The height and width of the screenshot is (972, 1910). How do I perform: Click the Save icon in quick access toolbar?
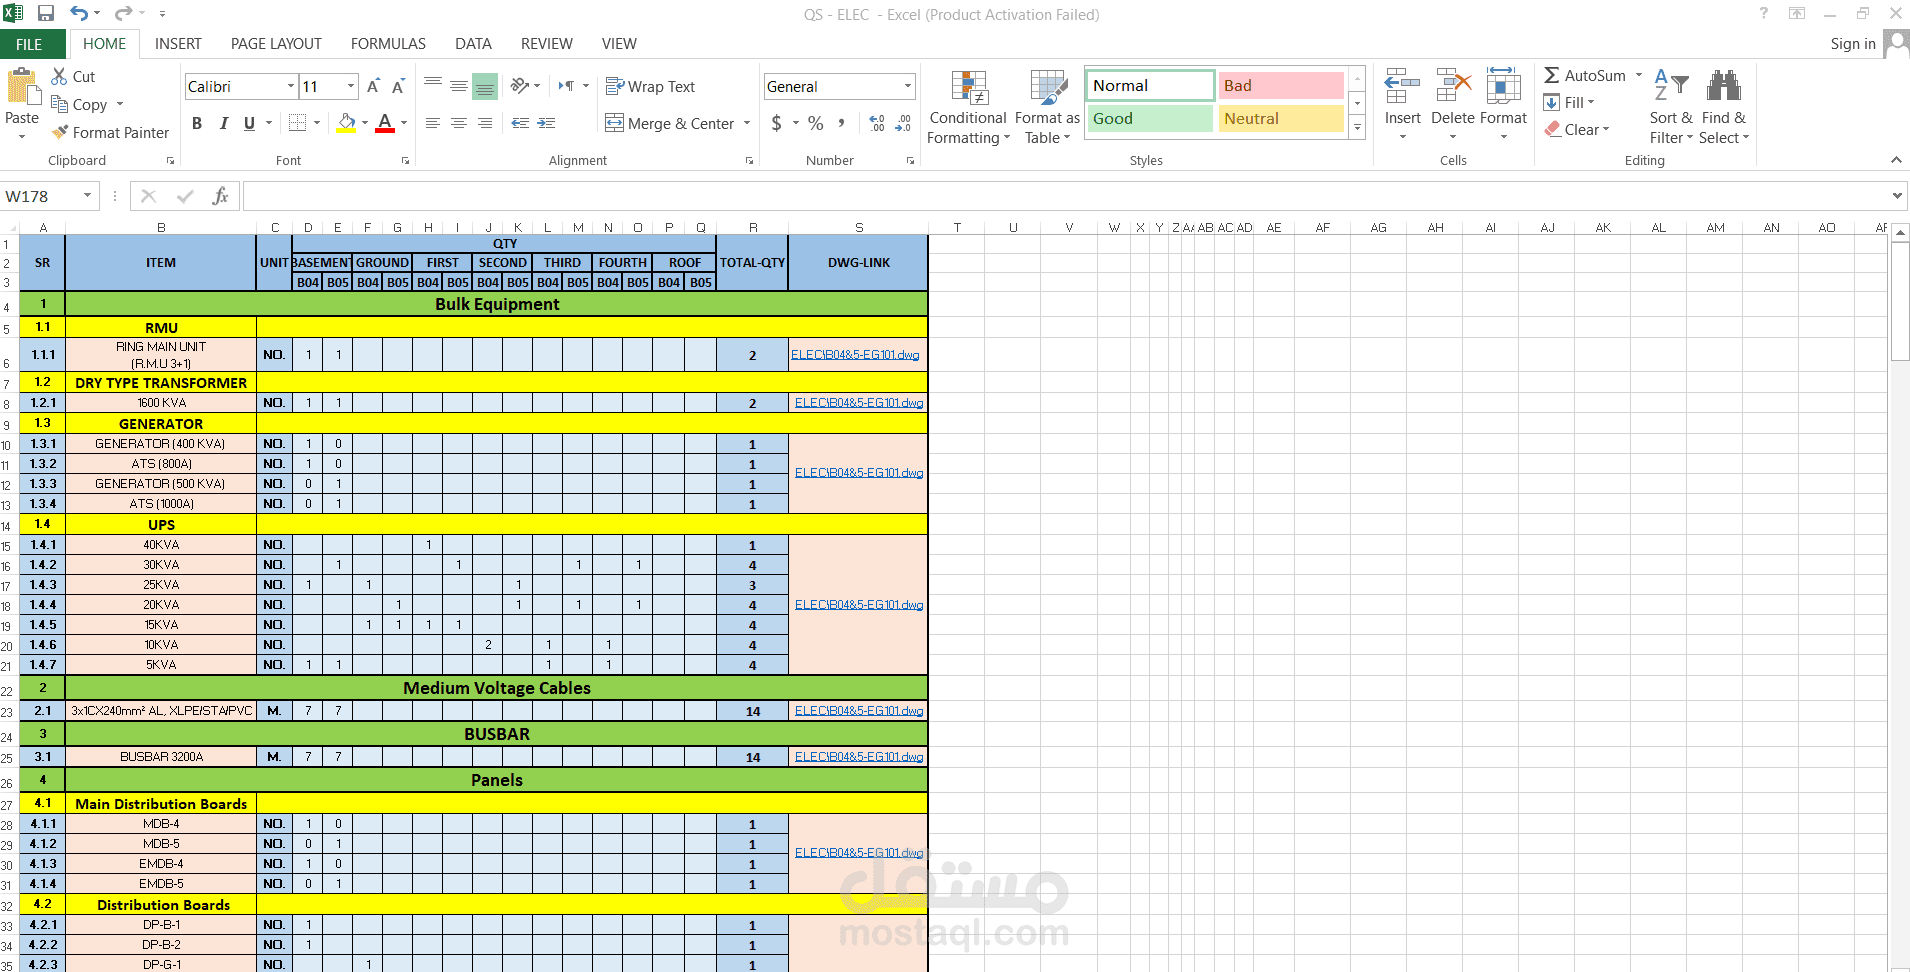click(46, 14)
